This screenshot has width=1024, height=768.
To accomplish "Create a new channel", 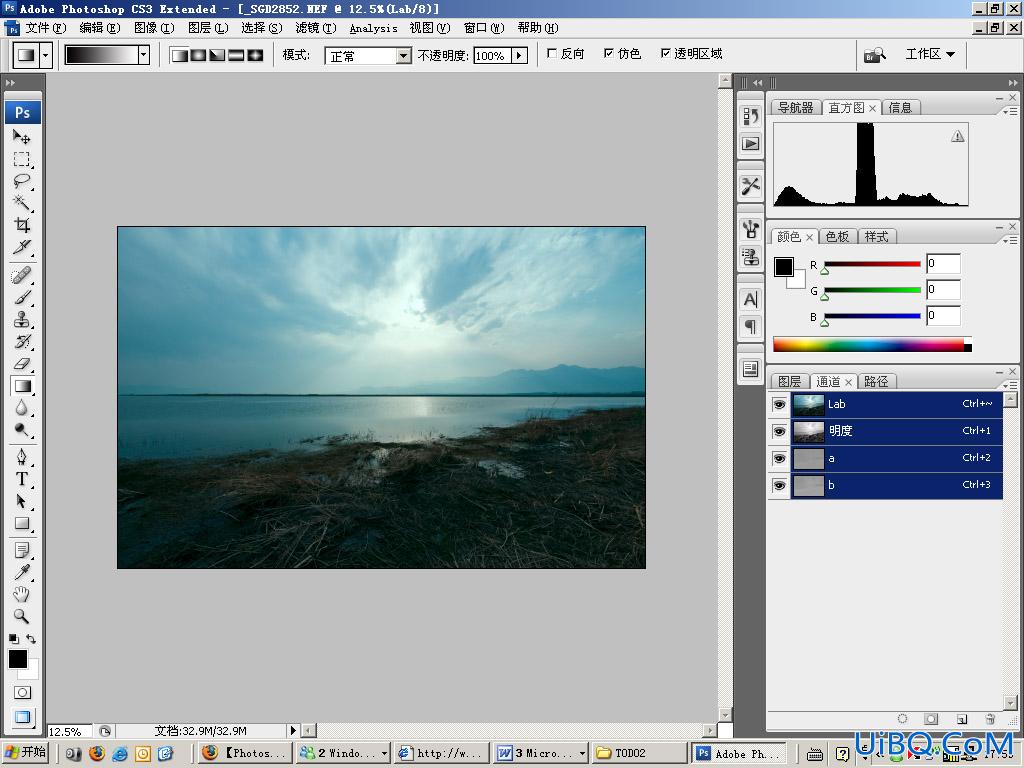I will [961, 719].
